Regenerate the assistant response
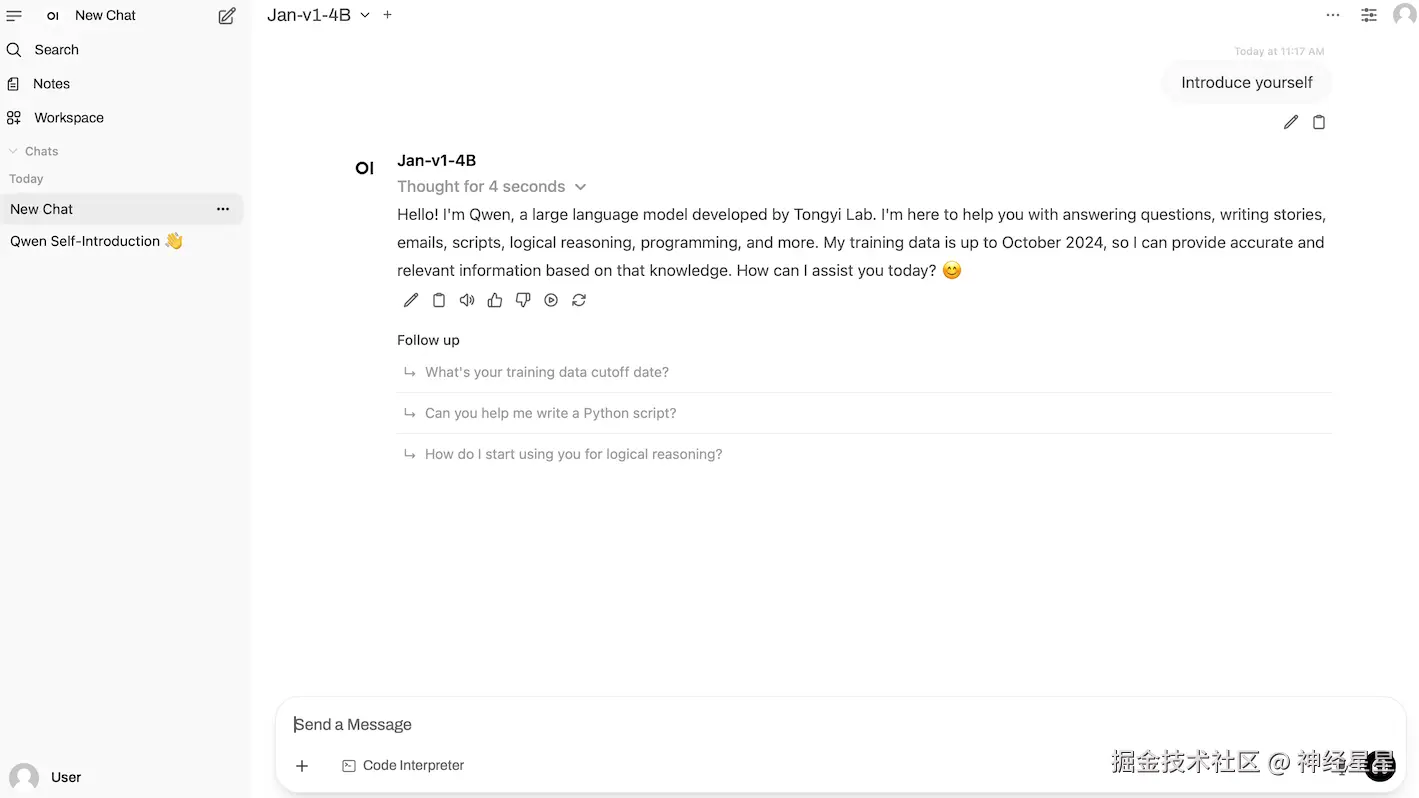The height and width of the screenshot is (798, 1419). [579, 300]
